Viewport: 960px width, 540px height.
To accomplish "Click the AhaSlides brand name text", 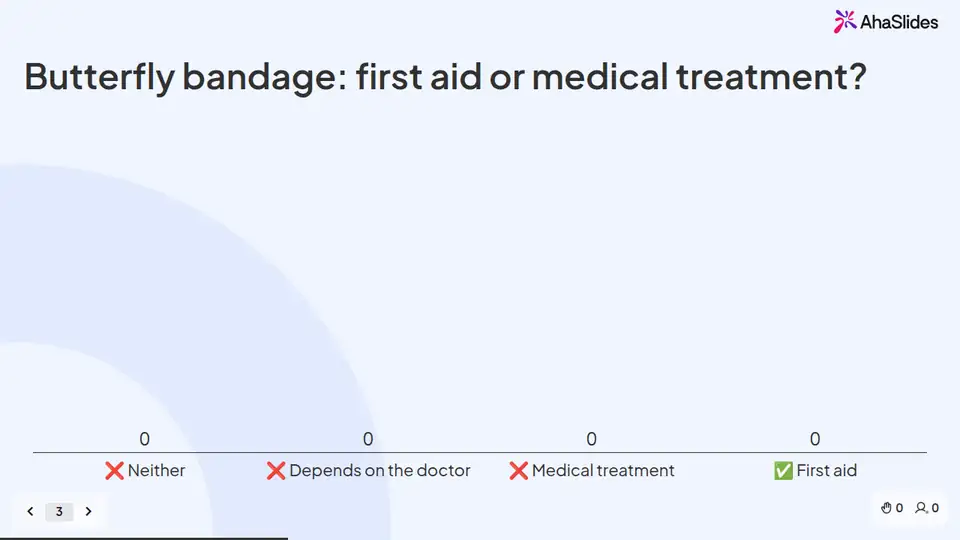I will coord(899,23).
